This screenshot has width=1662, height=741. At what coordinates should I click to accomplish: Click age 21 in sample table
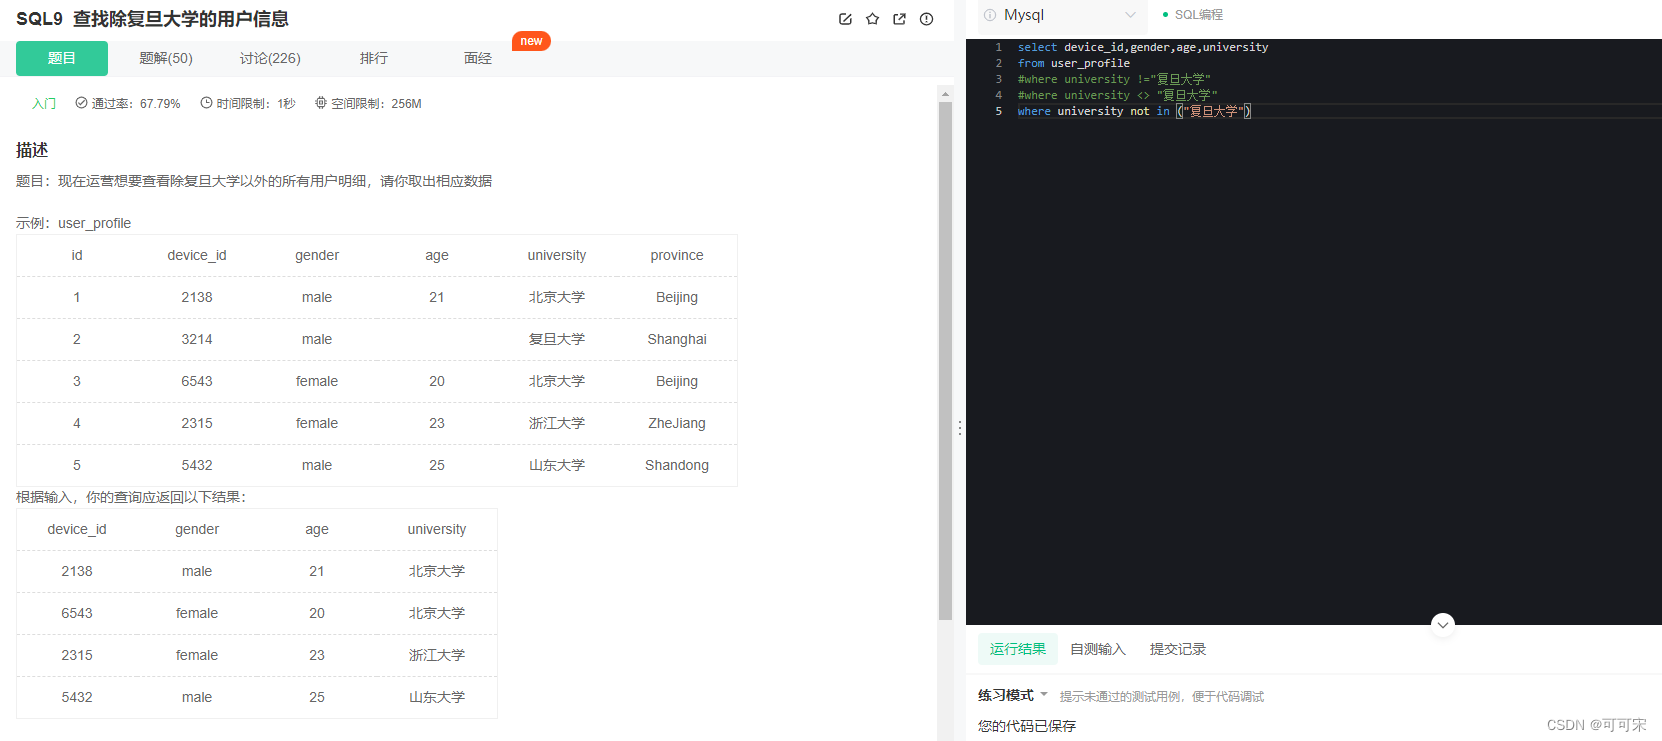pyautogui.click(x=437, y=297)
